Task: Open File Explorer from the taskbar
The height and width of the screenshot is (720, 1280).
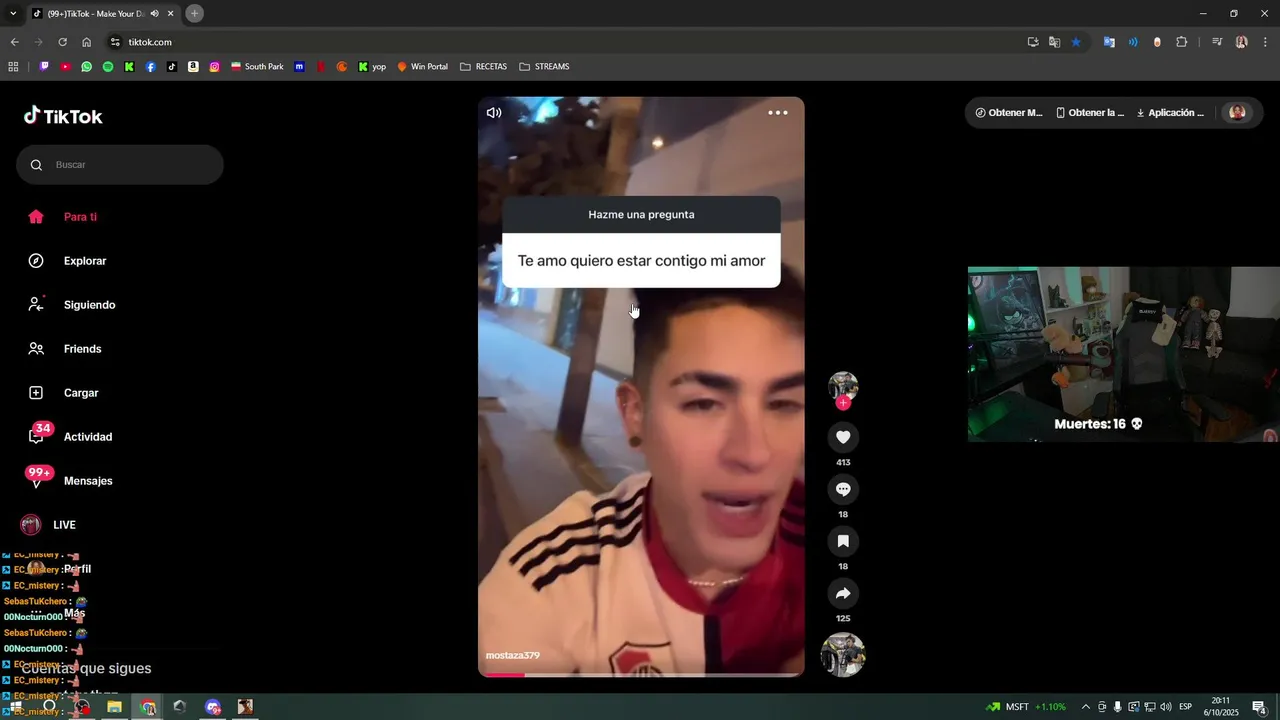Action: point(114,707)
